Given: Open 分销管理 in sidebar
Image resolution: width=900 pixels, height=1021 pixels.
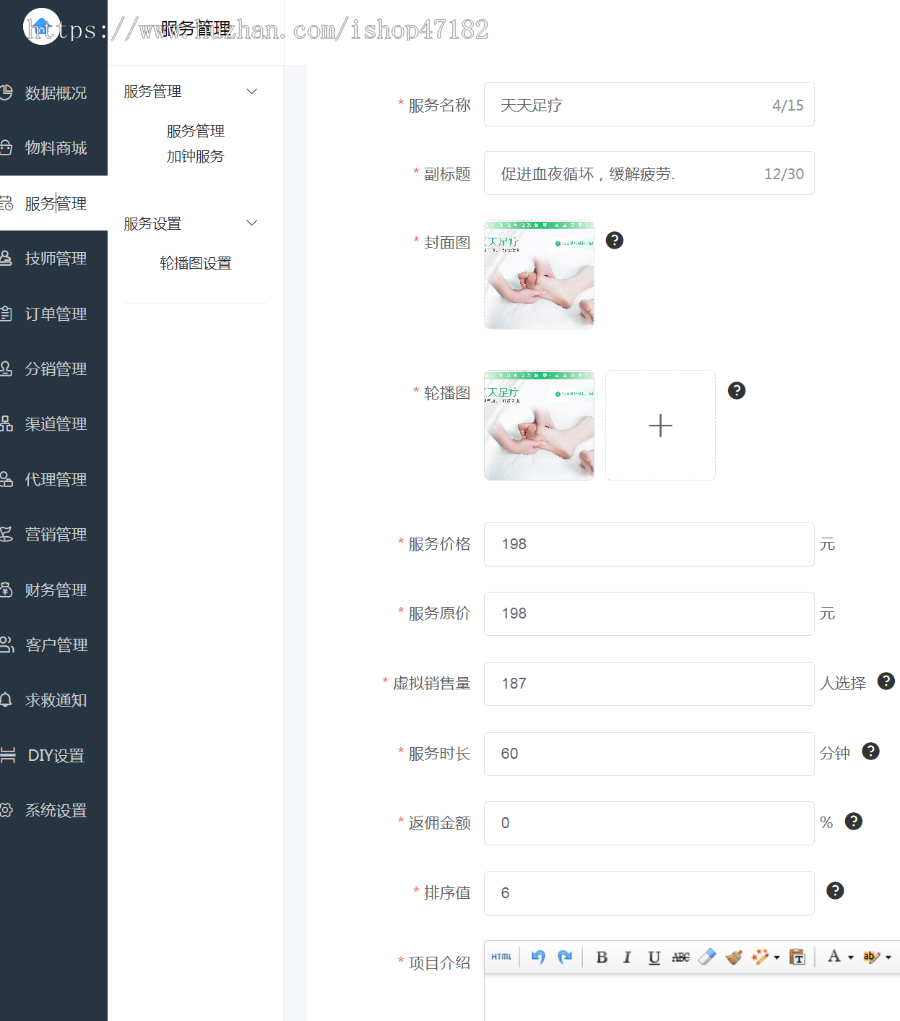Looking at the screenshot, I should click(53, 369).
